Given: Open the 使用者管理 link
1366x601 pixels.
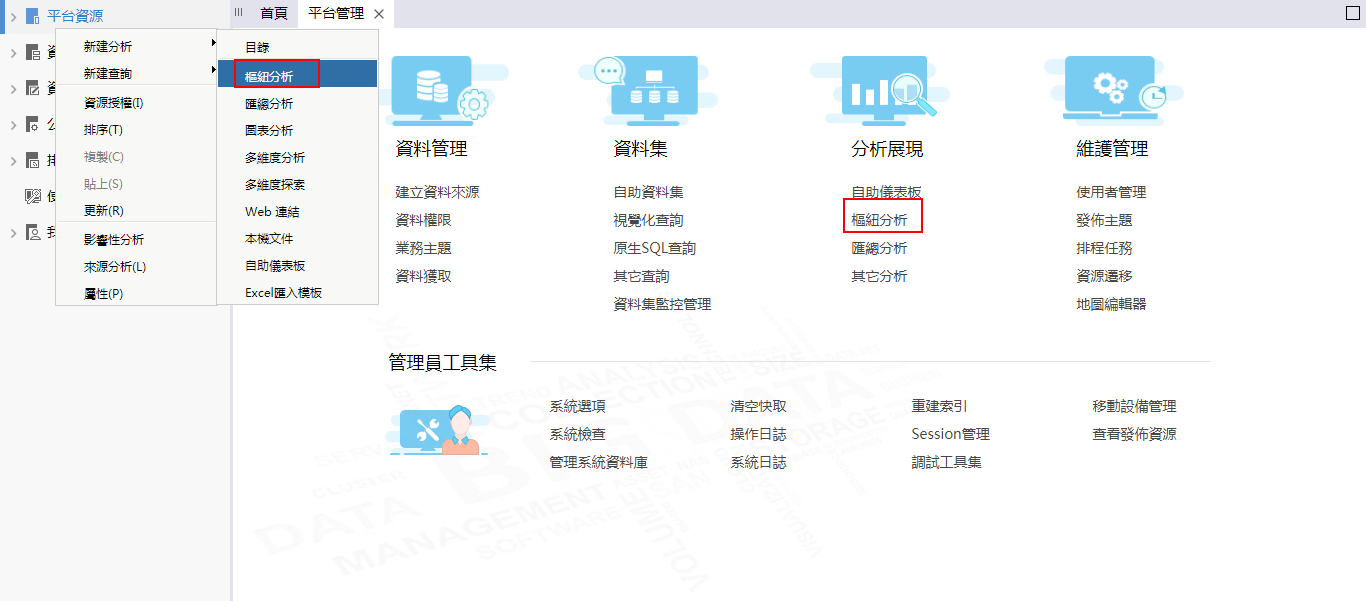Looking at the screenshot, I should point(1111,192).
